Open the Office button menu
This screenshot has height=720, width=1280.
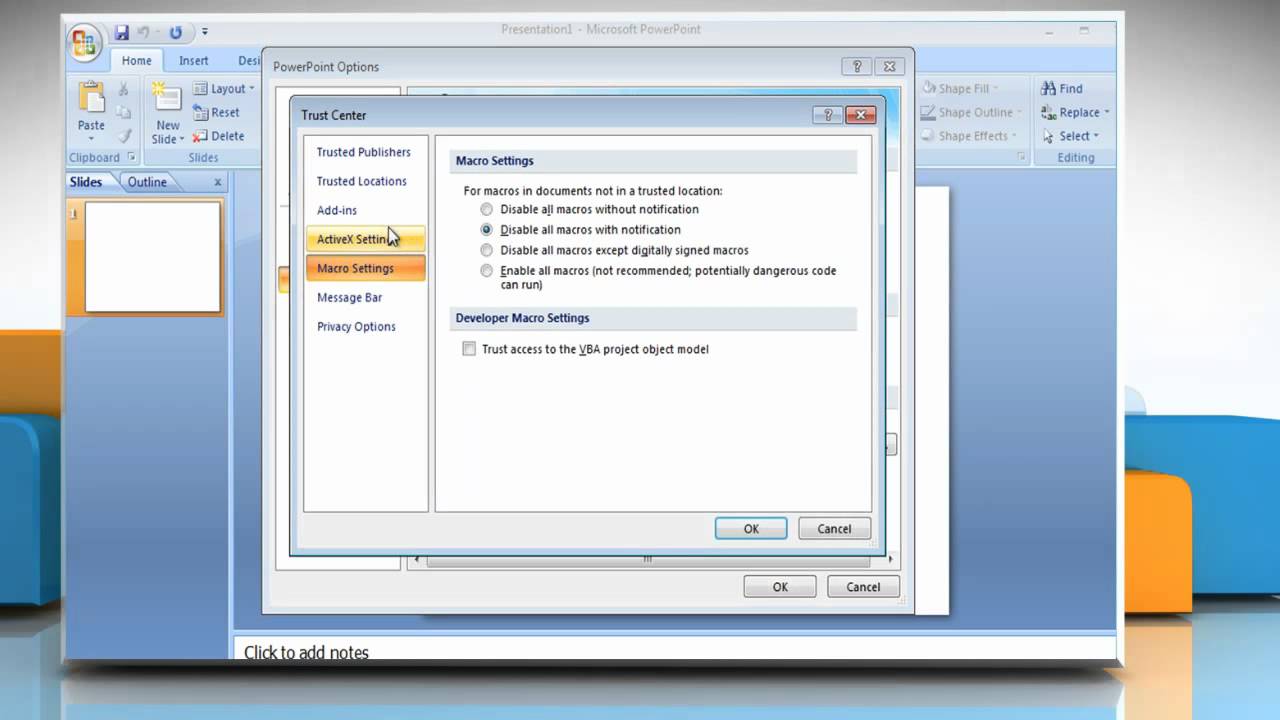[85, 42]
